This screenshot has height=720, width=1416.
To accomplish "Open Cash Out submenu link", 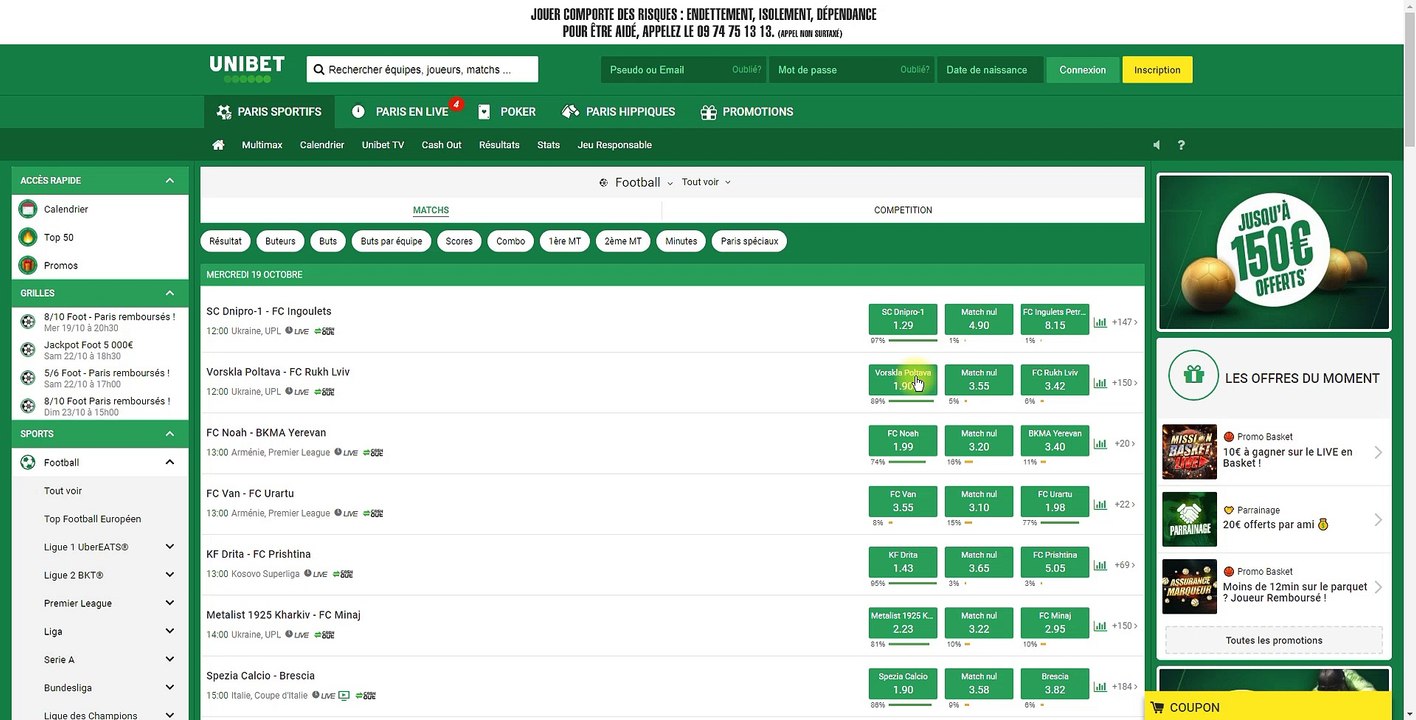I will pyautogui.click(x=441, y=145).
